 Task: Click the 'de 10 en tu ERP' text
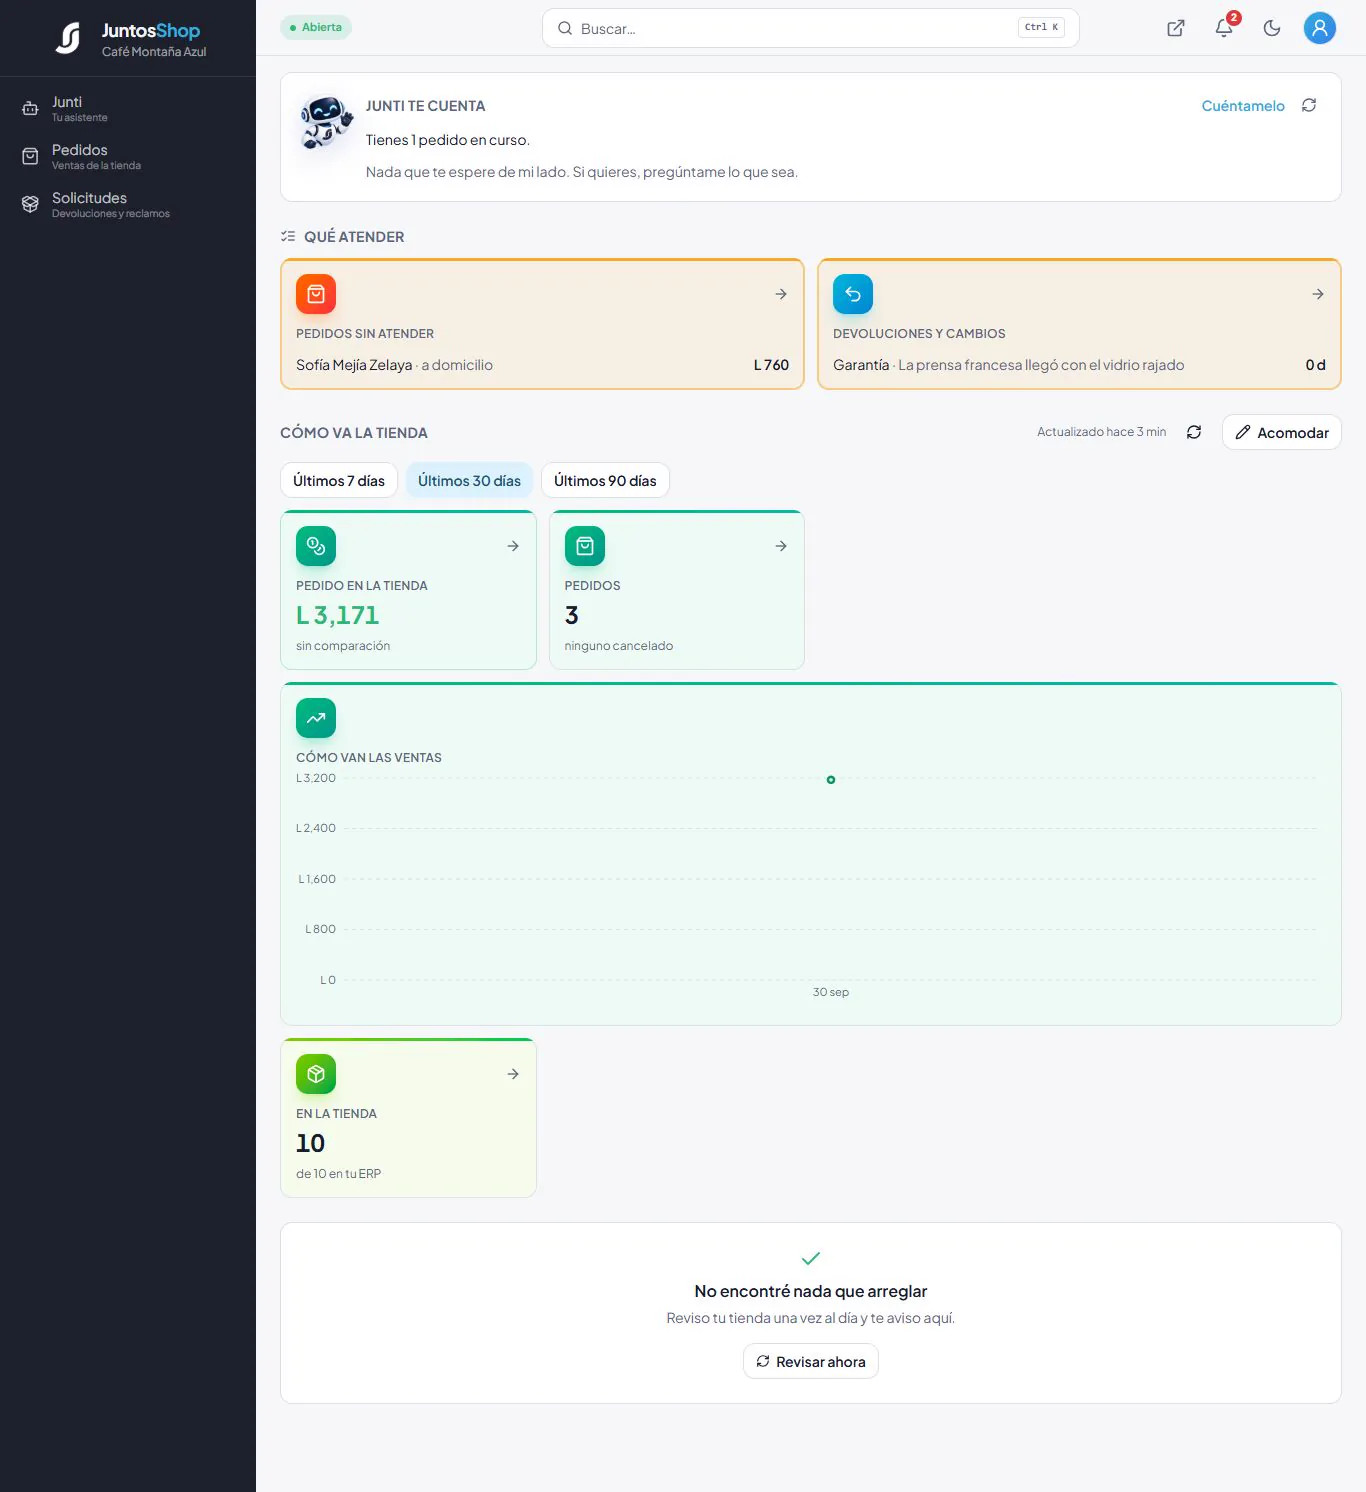(x=338, y=1174)
